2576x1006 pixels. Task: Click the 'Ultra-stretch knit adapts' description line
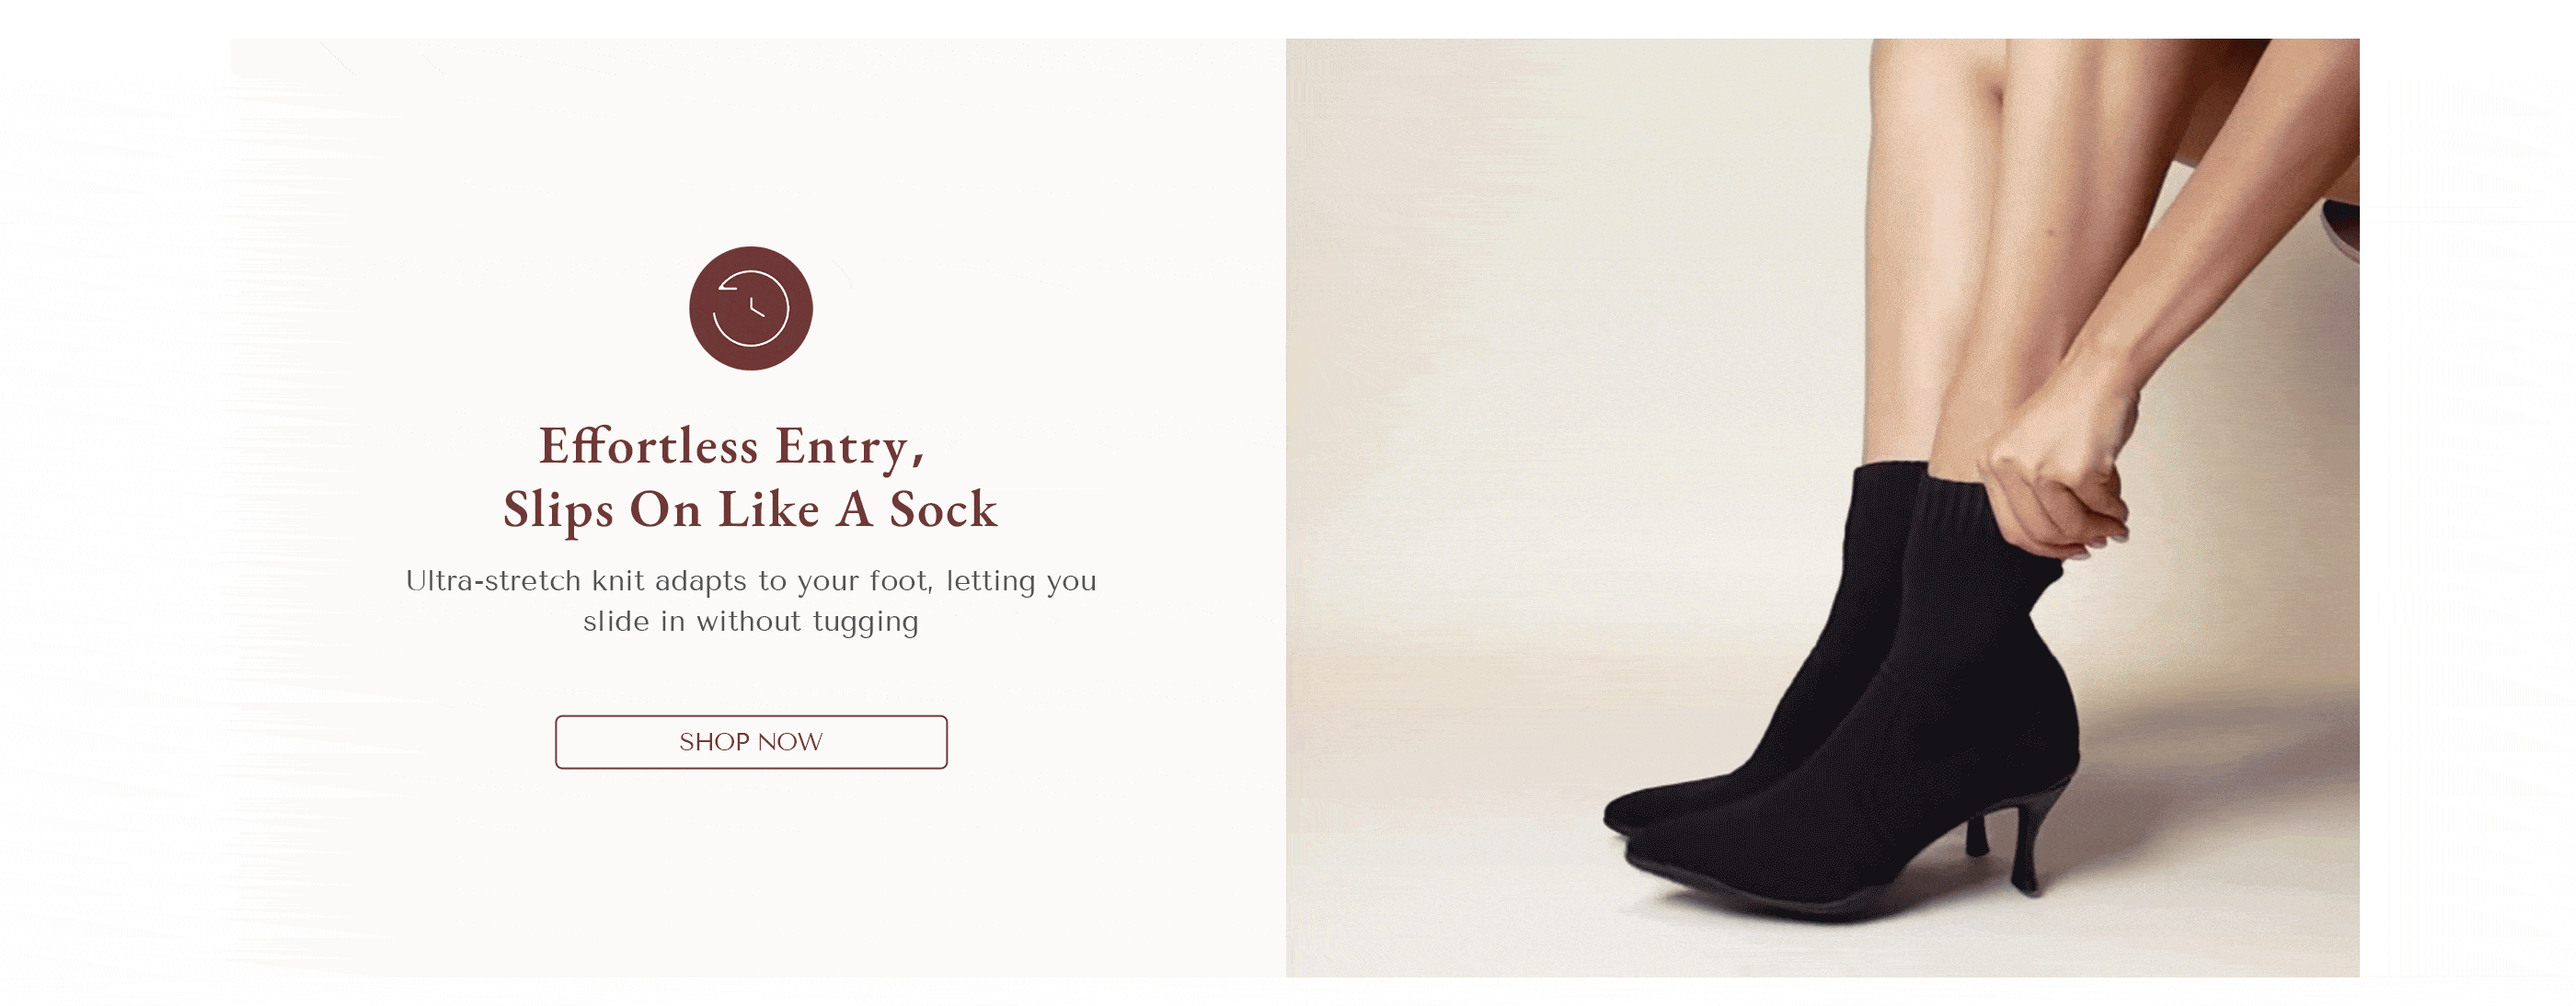(751, 581)
